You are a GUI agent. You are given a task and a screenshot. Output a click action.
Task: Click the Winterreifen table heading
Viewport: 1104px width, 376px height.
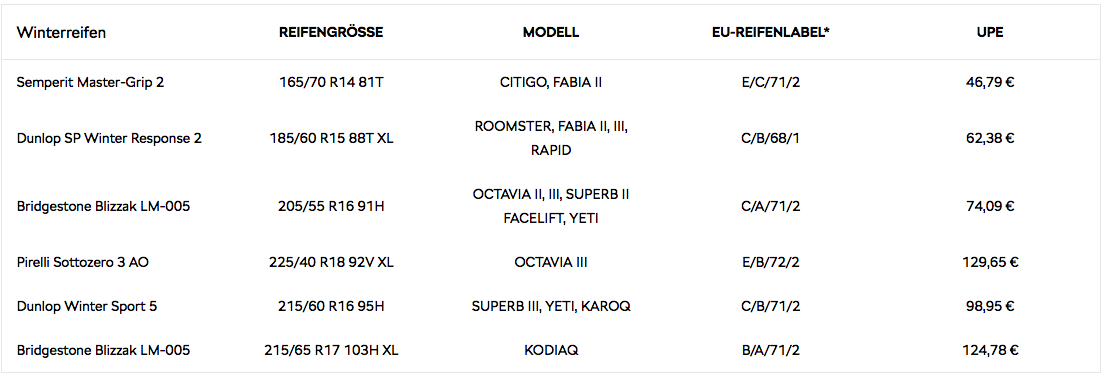pos(61,33)
